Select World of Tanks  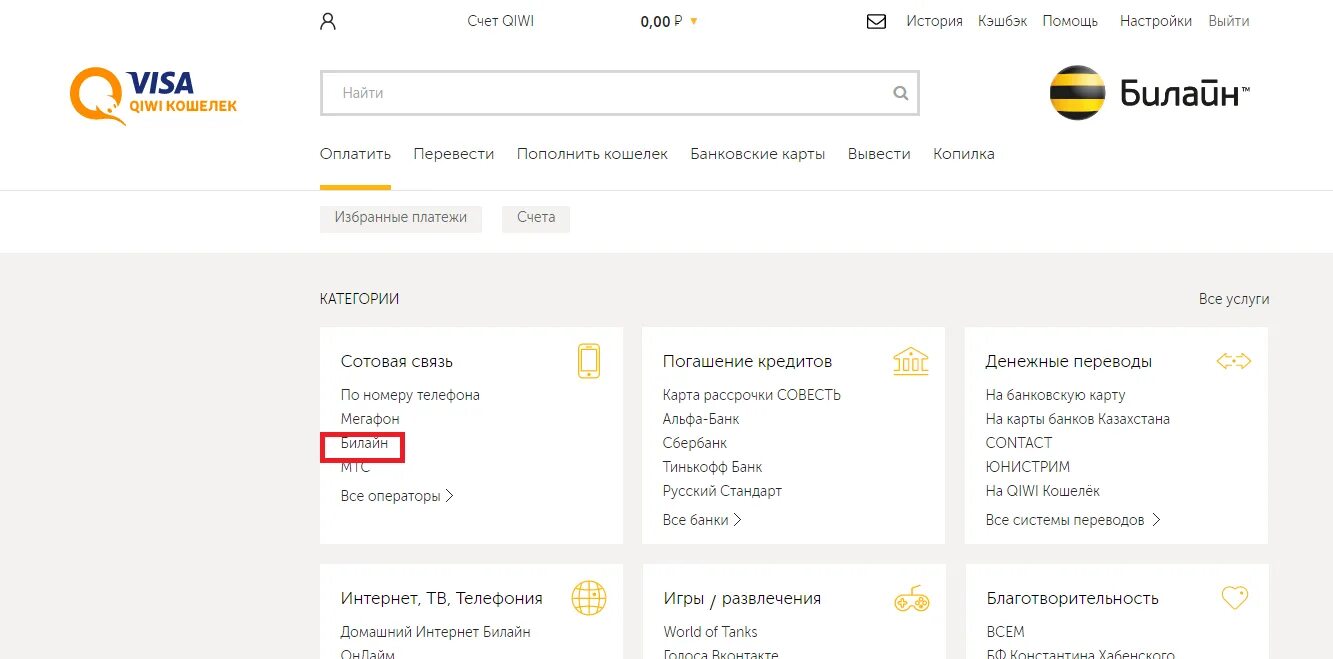710,632
